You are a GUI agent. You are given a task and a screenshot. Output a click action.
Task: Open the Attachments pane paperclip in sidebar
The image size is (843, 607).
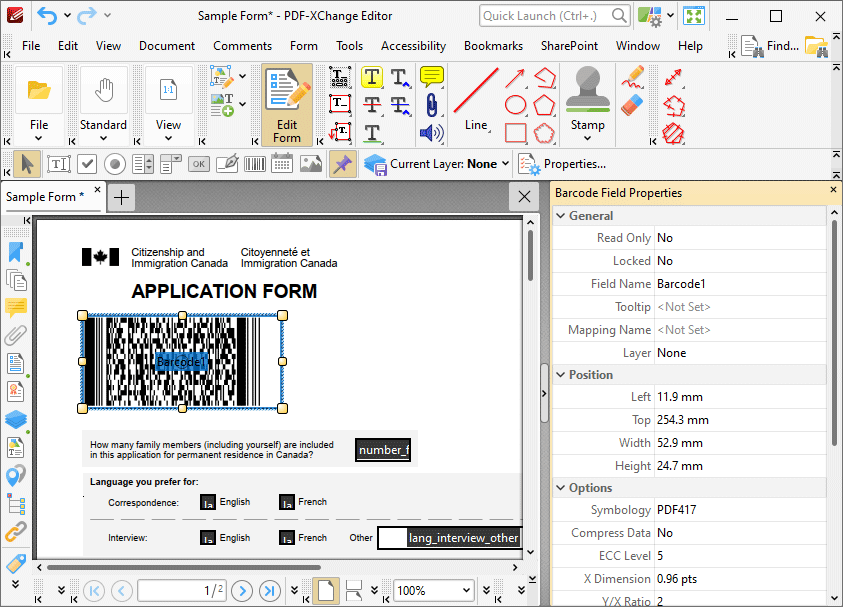[x=15, y=335]
